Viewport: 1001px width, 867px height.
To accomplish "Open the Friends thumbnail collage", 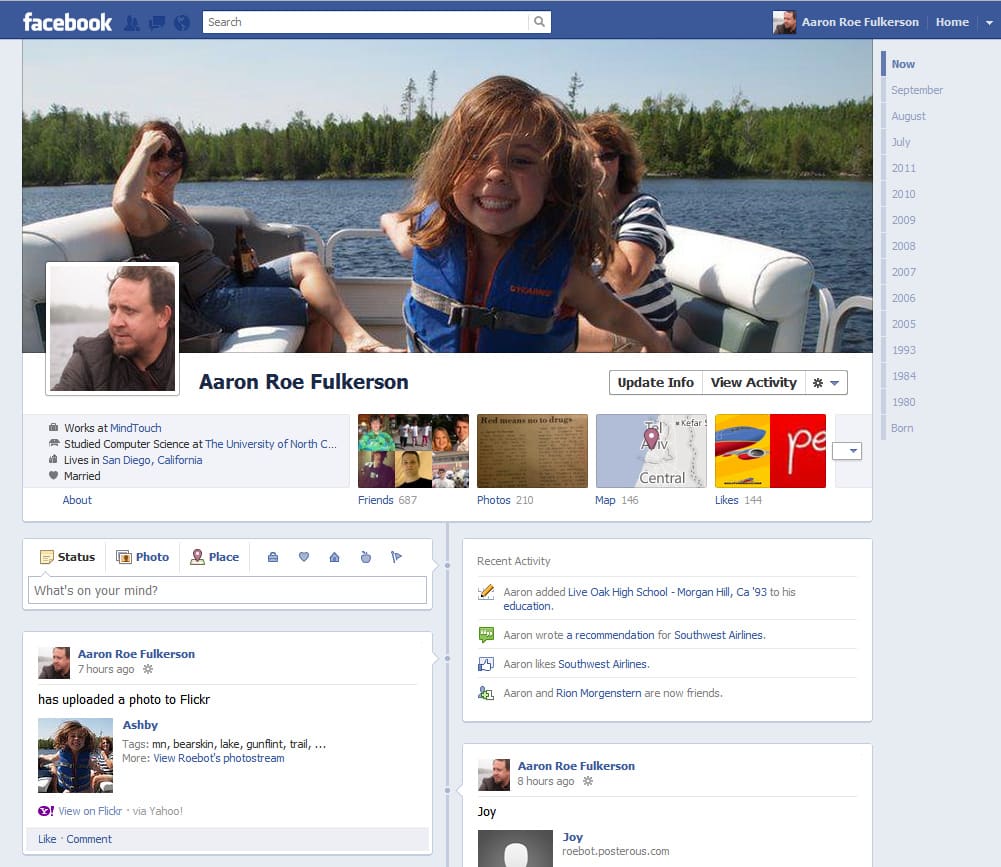I will 413,451.
